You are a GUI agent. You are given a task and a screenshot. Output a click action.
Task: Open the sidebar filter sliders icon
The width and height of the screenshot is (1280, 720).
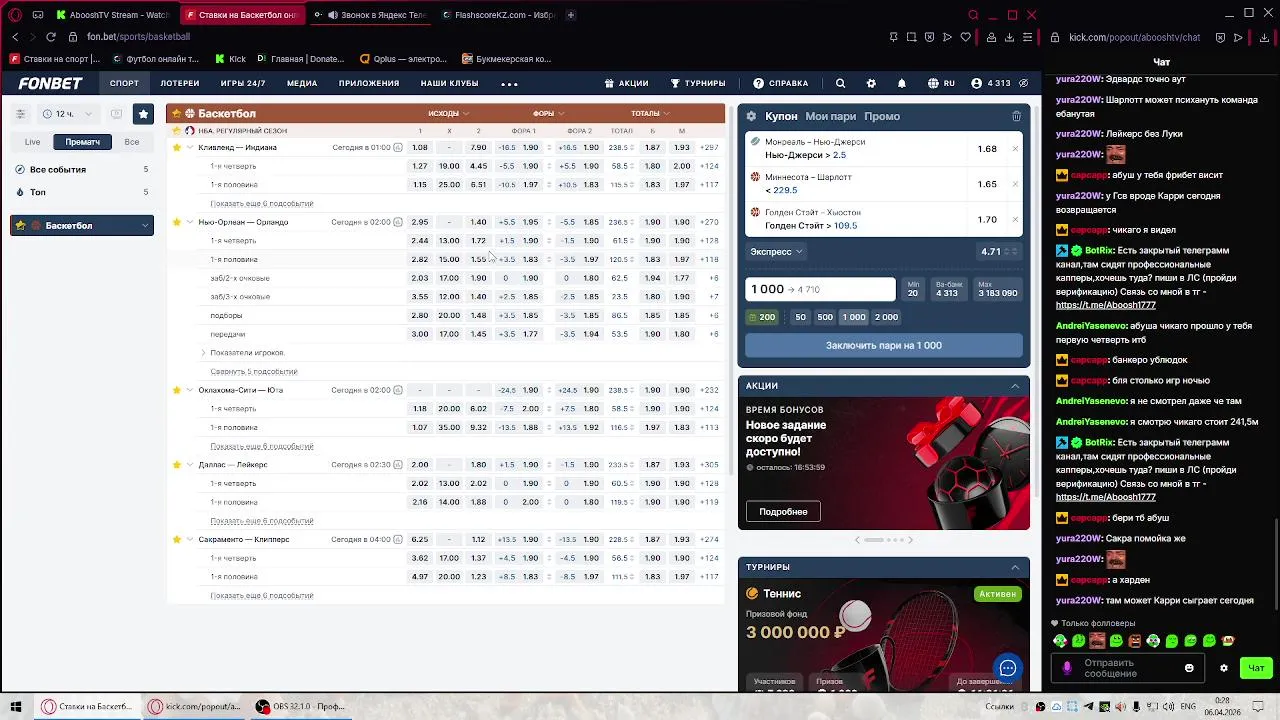[x=20, y=114]
